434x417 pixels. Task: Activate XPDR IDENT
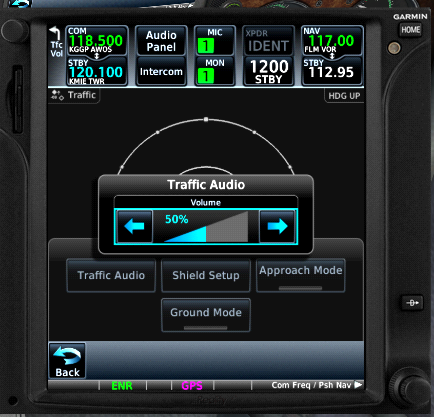[268, 41]
